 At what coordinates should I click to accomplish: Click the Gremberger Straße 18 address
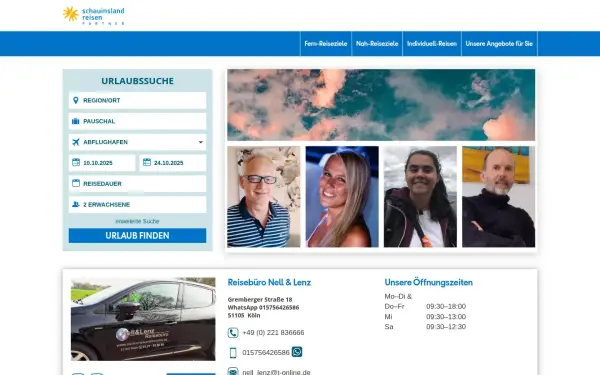260,299
